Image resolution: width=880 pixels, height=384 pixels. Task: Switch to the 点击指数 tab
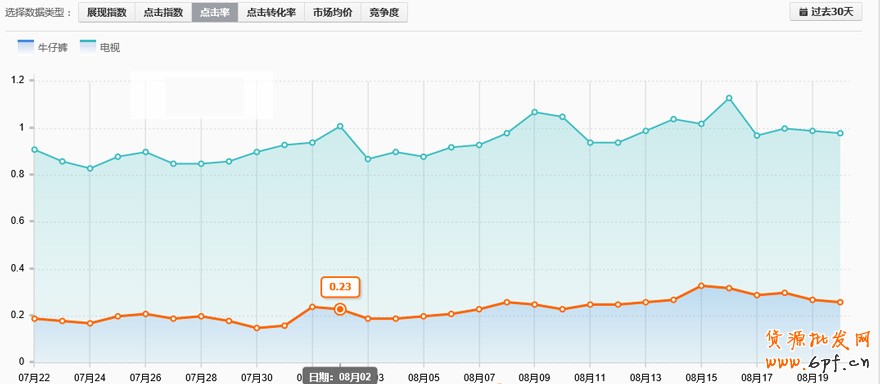point(163,12)
